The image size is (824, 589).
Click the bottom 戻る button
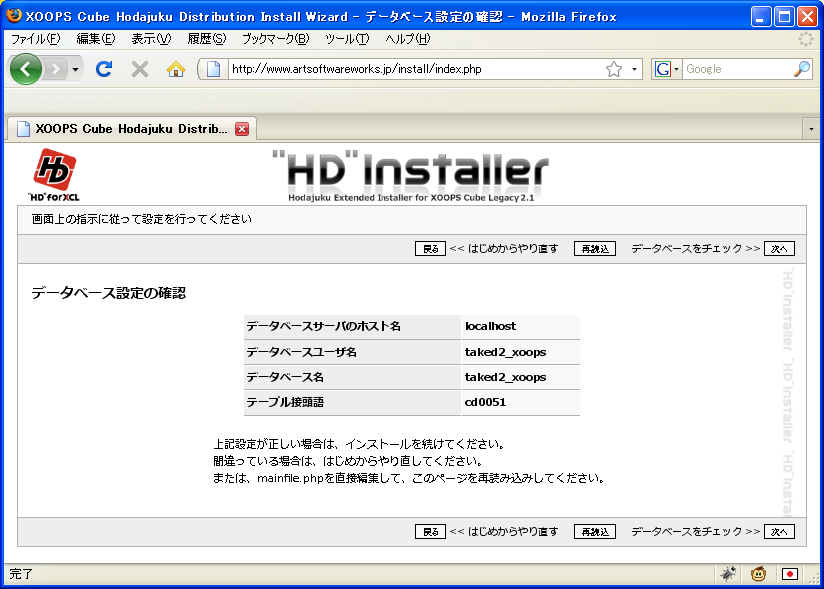[x=430, y=532]
